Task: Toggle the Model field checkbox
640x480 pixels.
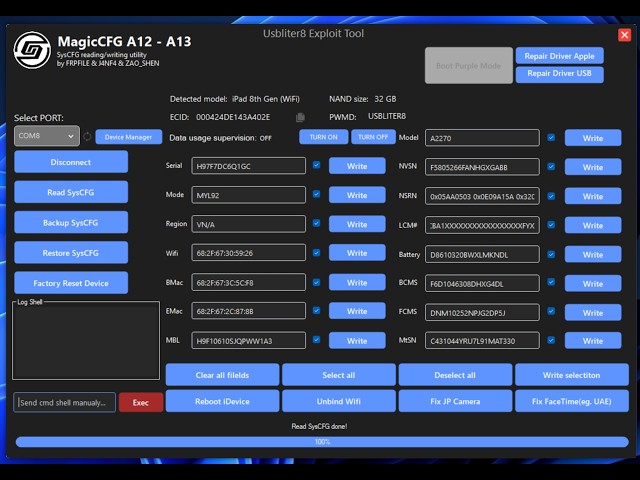Action: 551,138
